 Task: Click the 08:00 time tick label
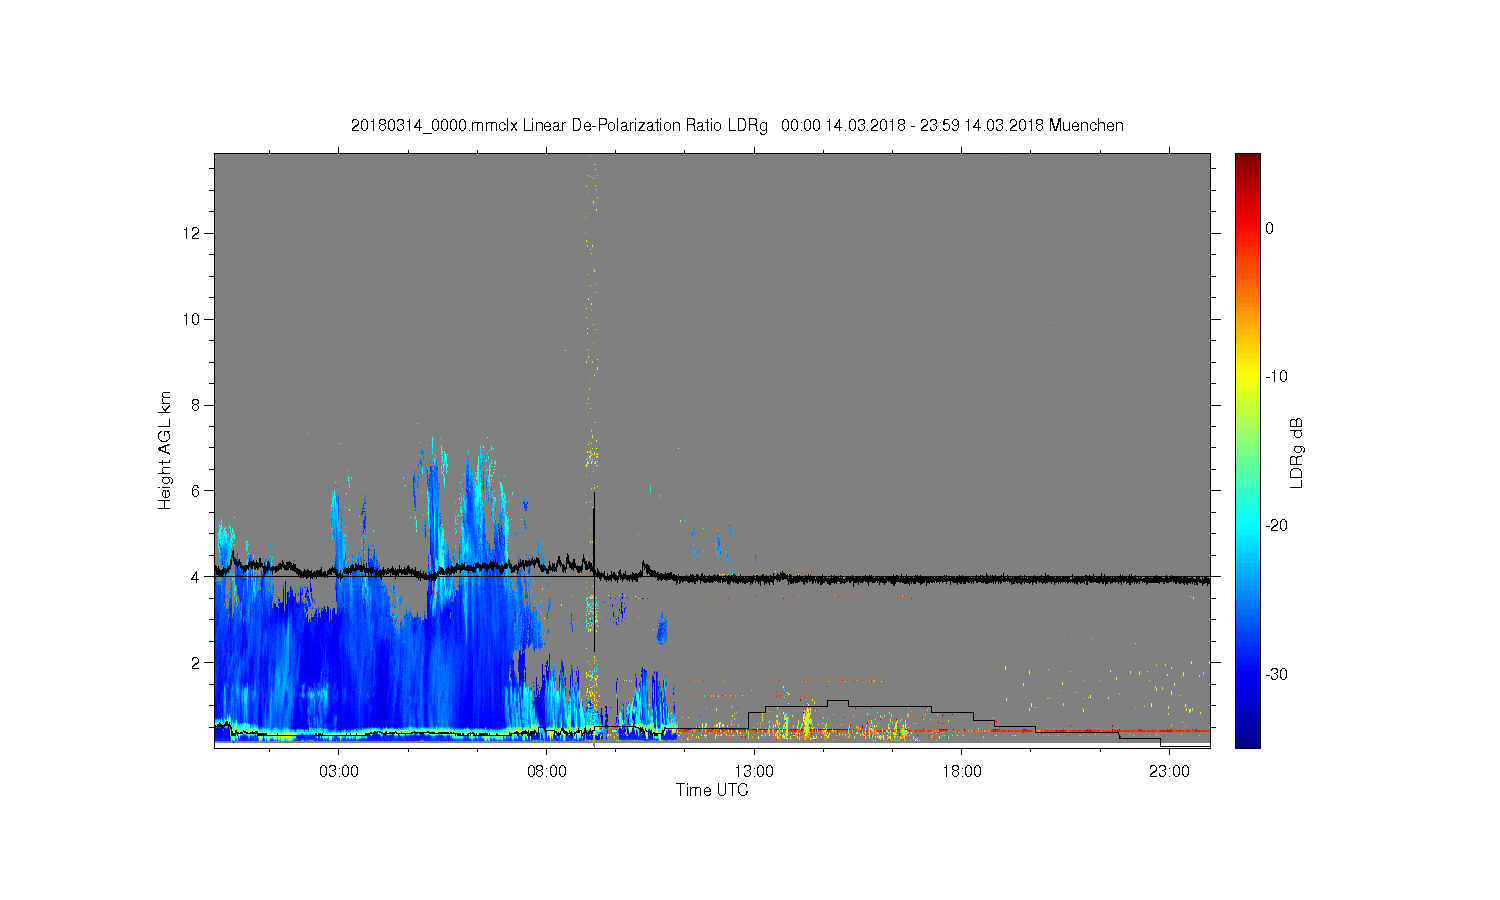coord(546,772)
